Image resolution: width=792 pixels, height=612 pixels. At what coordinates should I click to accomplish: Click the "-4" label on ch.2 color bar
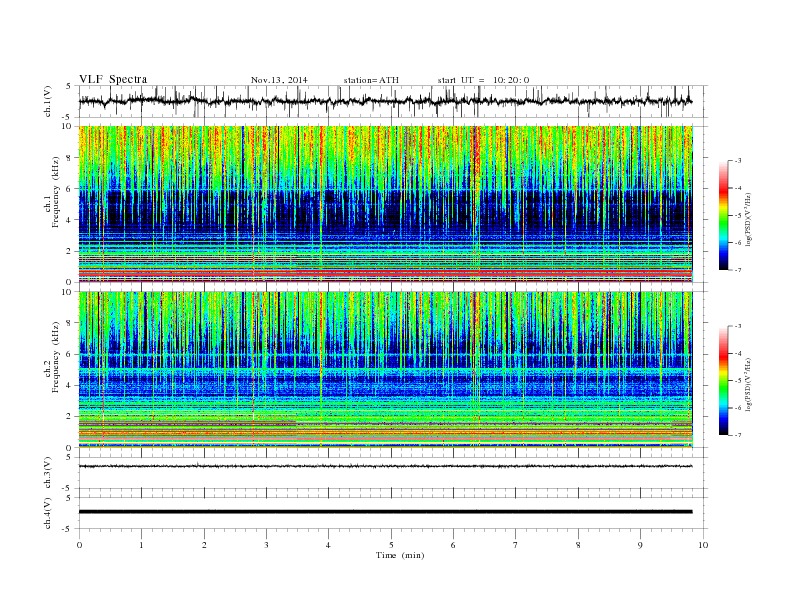click(738, 353)
